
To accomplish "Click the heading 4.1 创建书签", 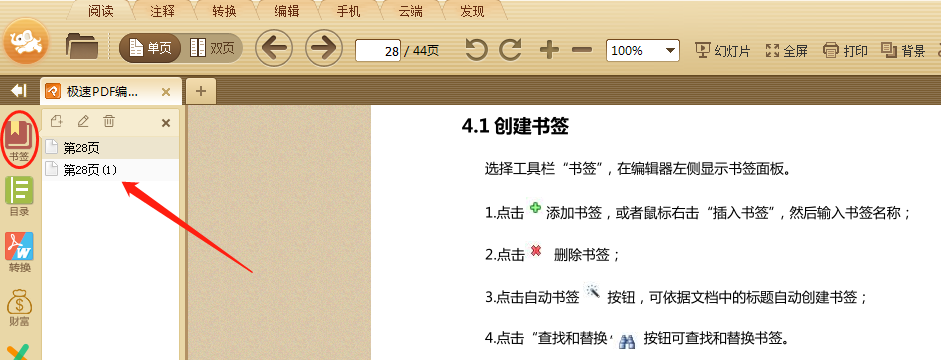I will pyautogui.click(x=515, y=126).
